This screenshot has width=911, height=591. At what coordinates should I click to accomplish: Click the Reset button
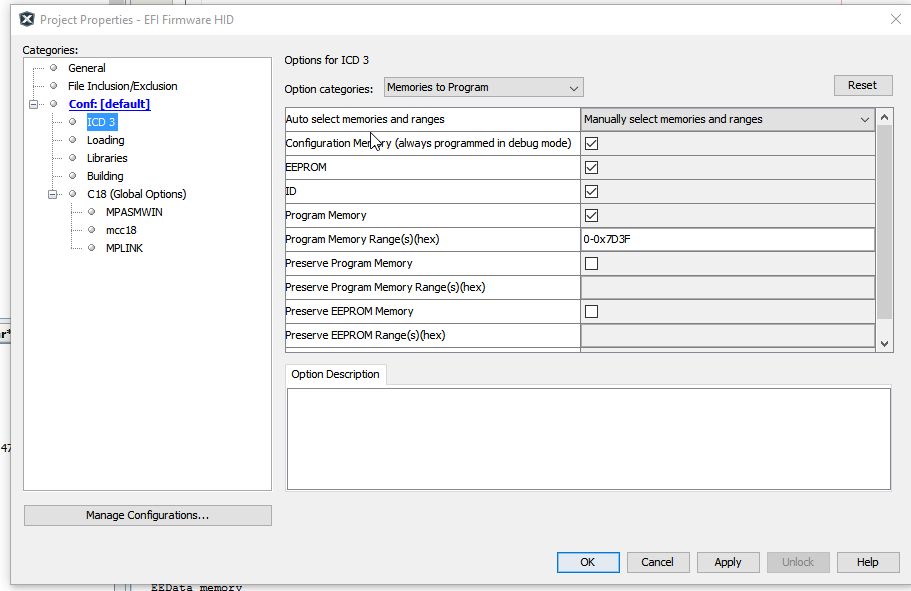863,85
